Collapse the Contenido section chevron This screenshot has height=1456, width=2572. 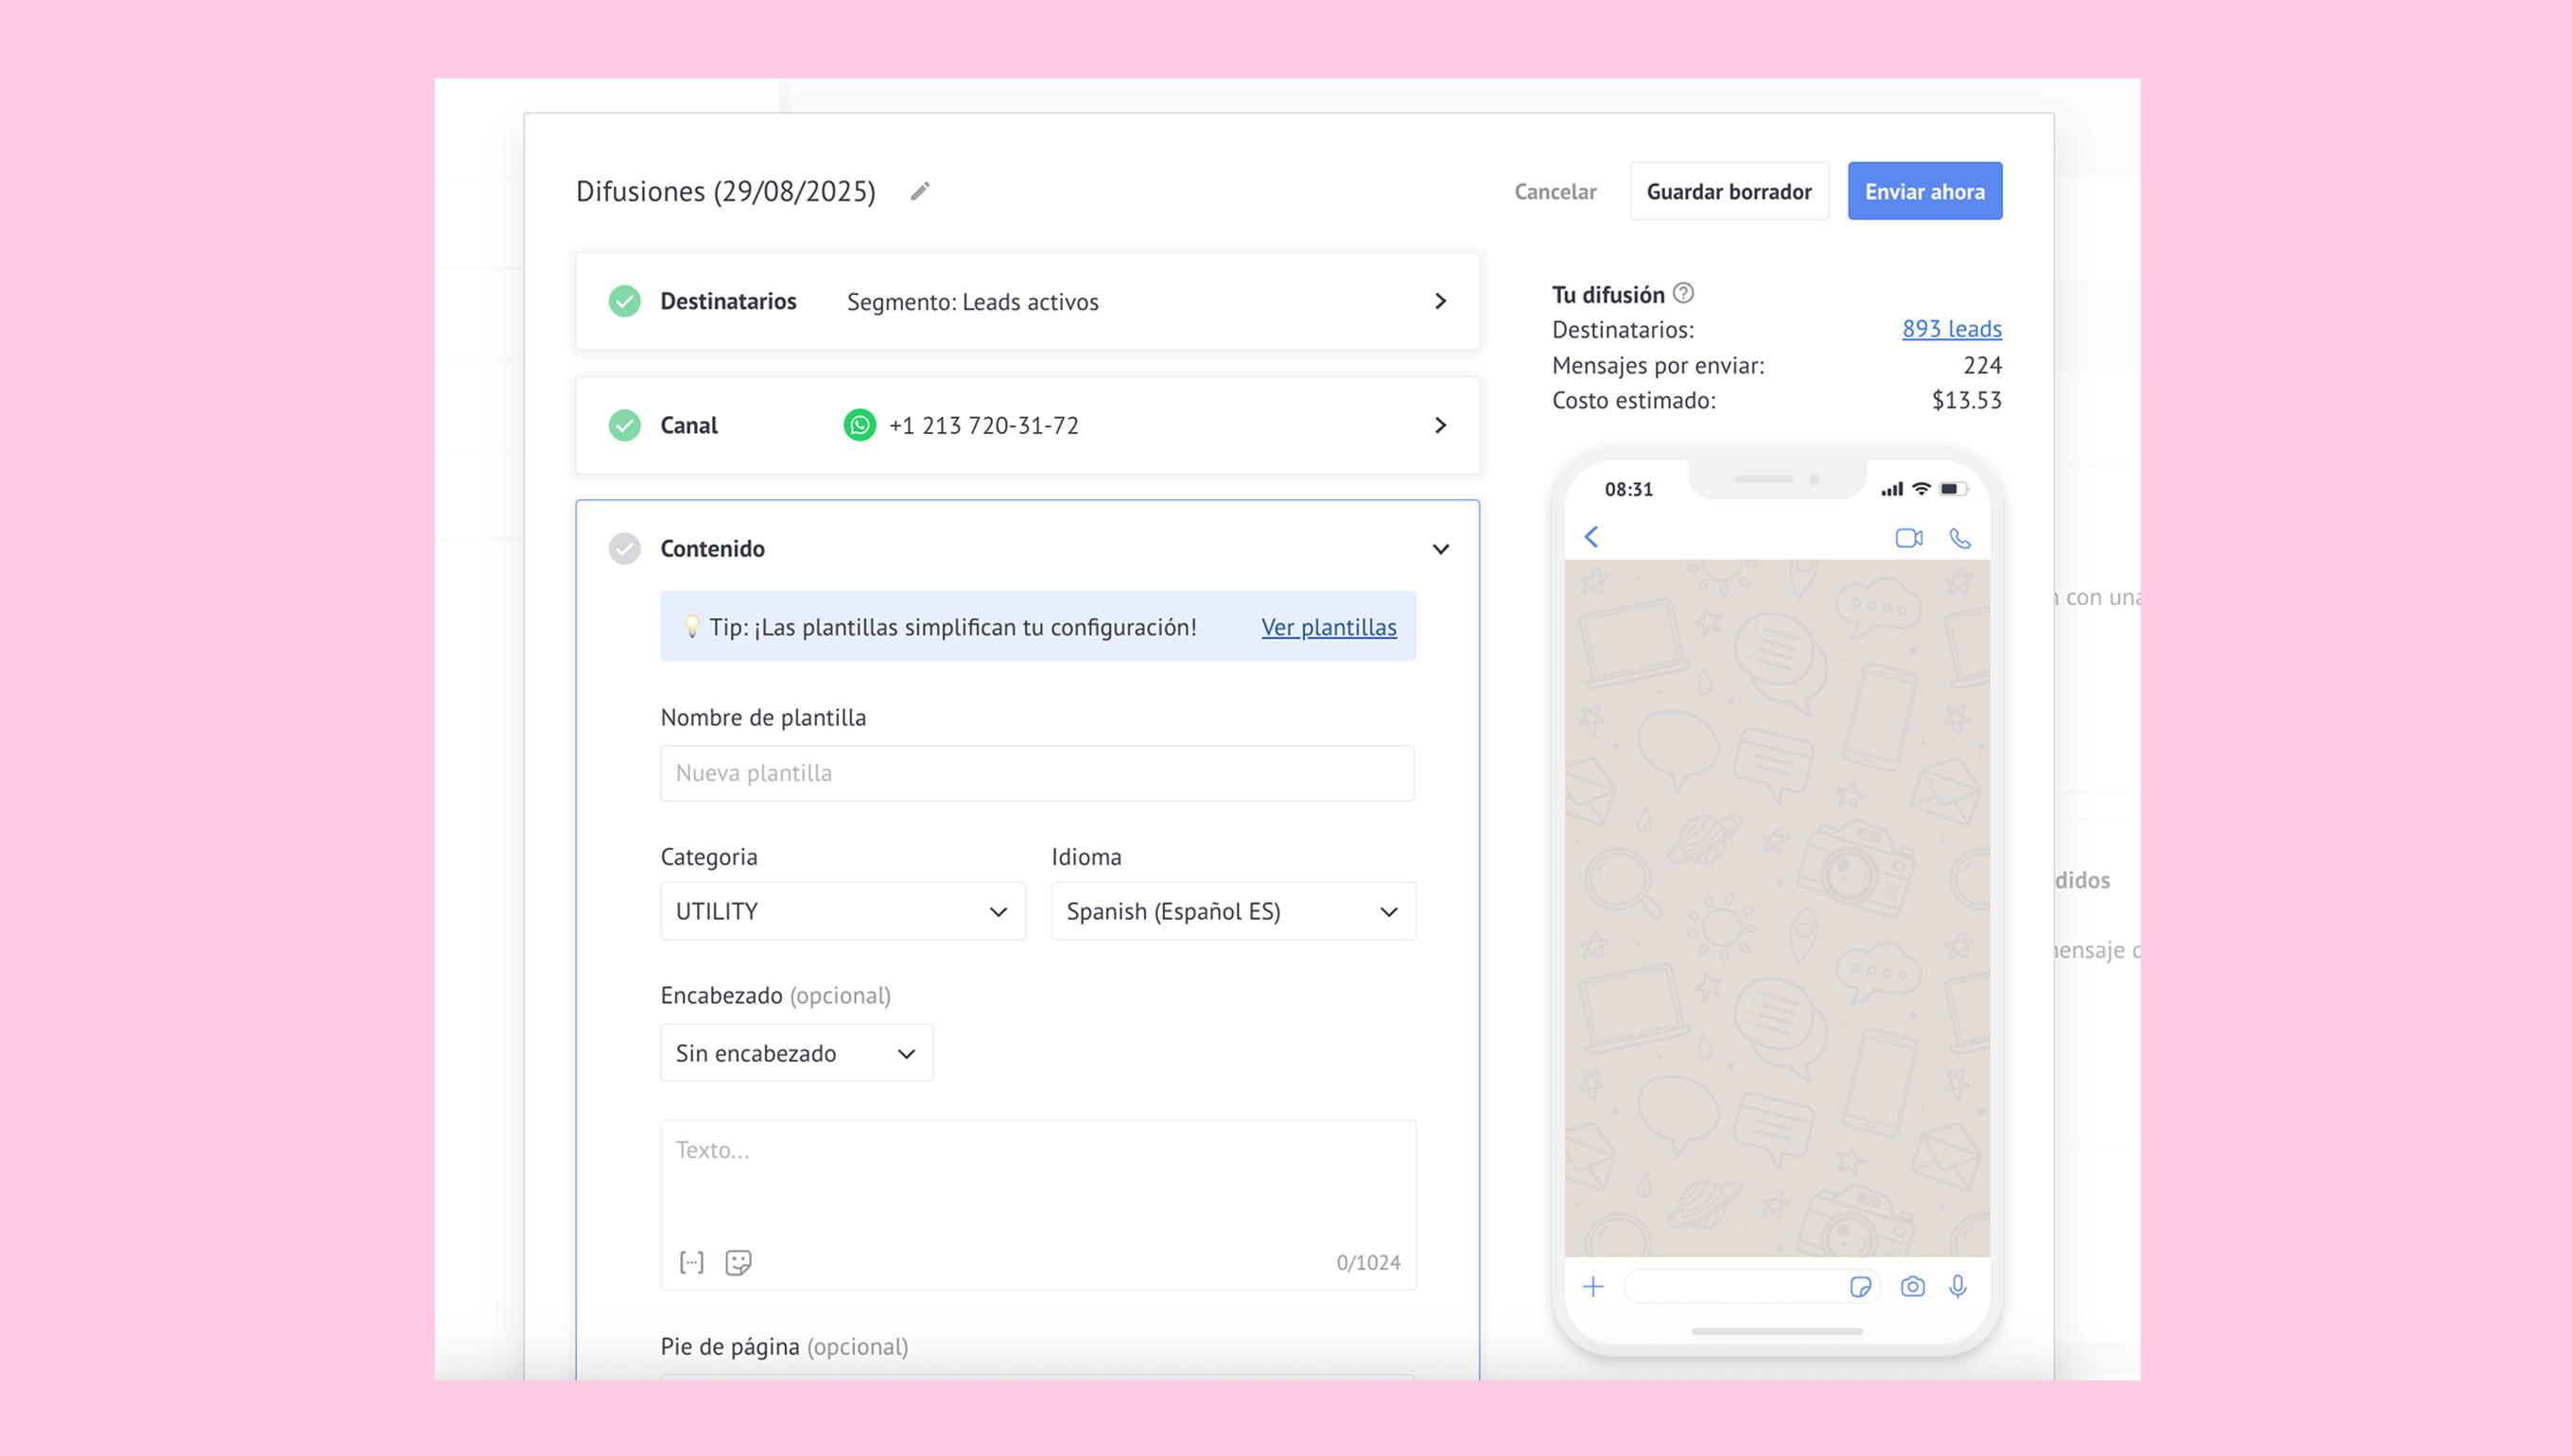click(1440, 549)
